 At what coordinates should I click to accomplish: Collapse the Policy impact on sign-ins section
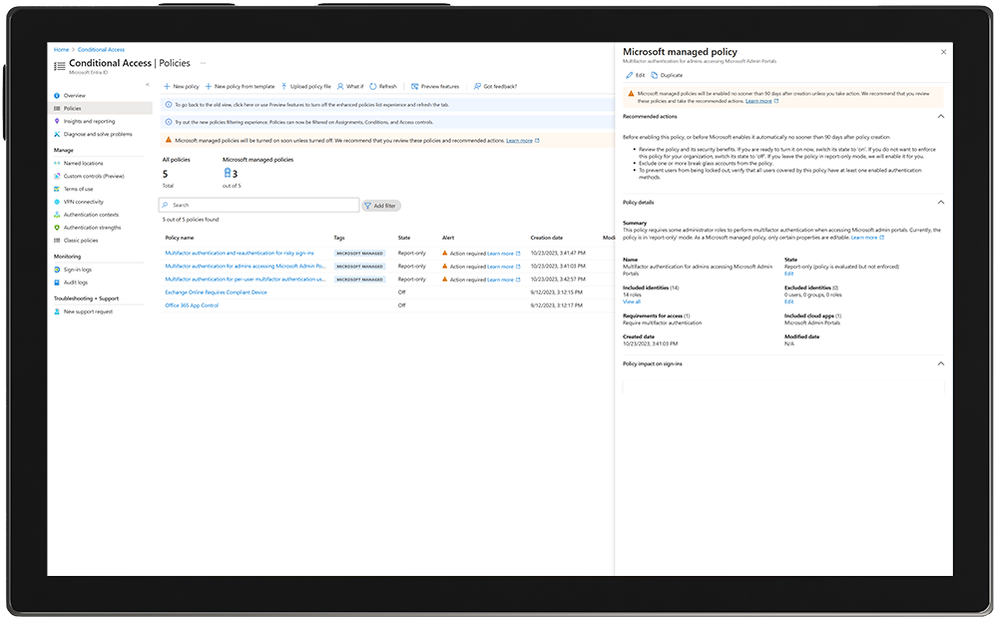pyautogui.click(x=941, y=364)
